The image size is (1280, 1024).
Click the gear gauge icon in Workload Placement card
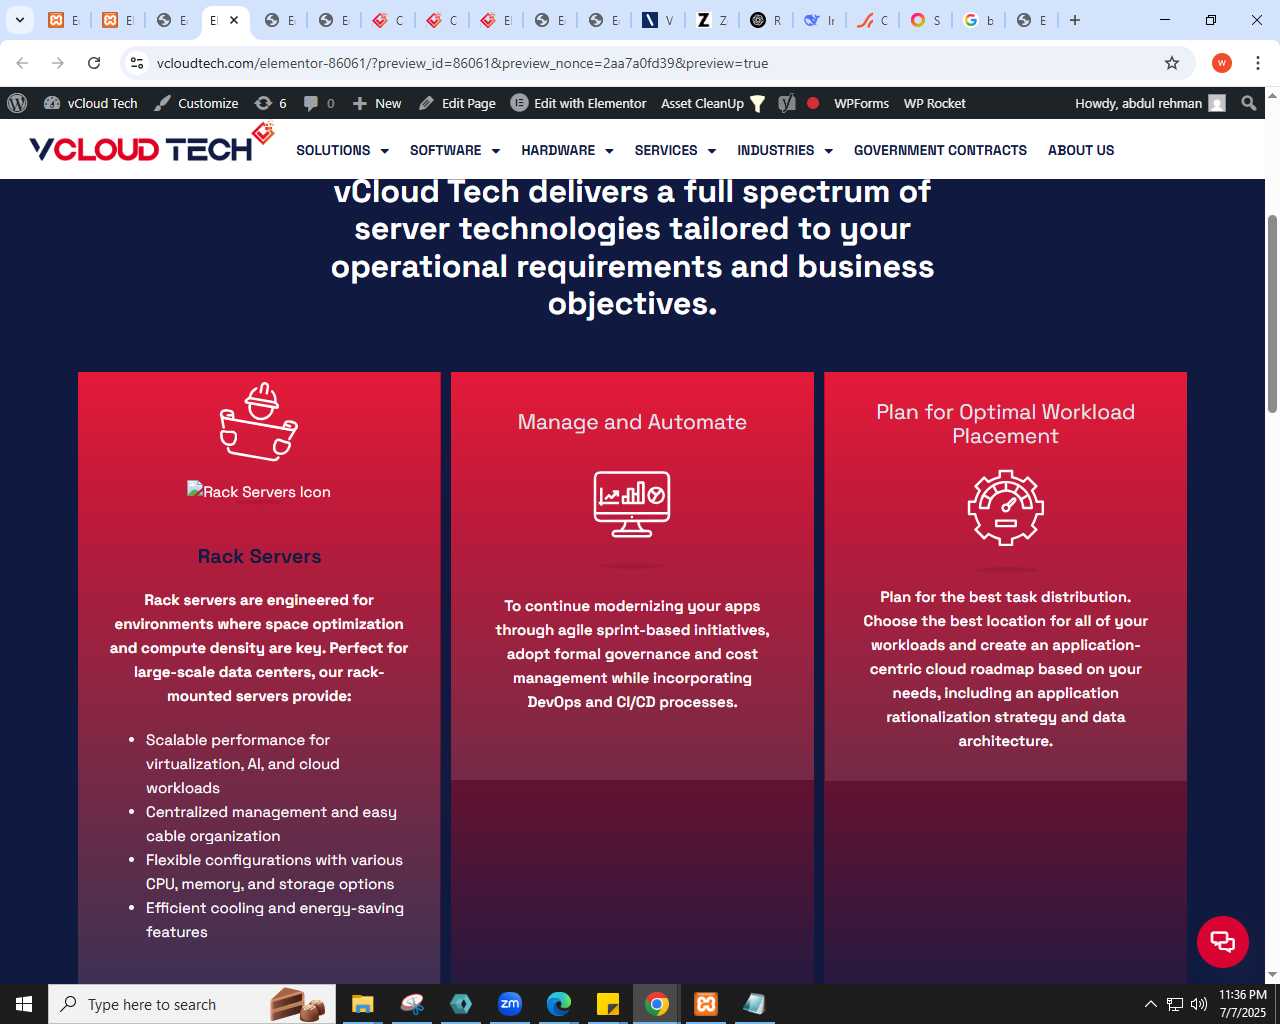click(x=1005, y=508)
